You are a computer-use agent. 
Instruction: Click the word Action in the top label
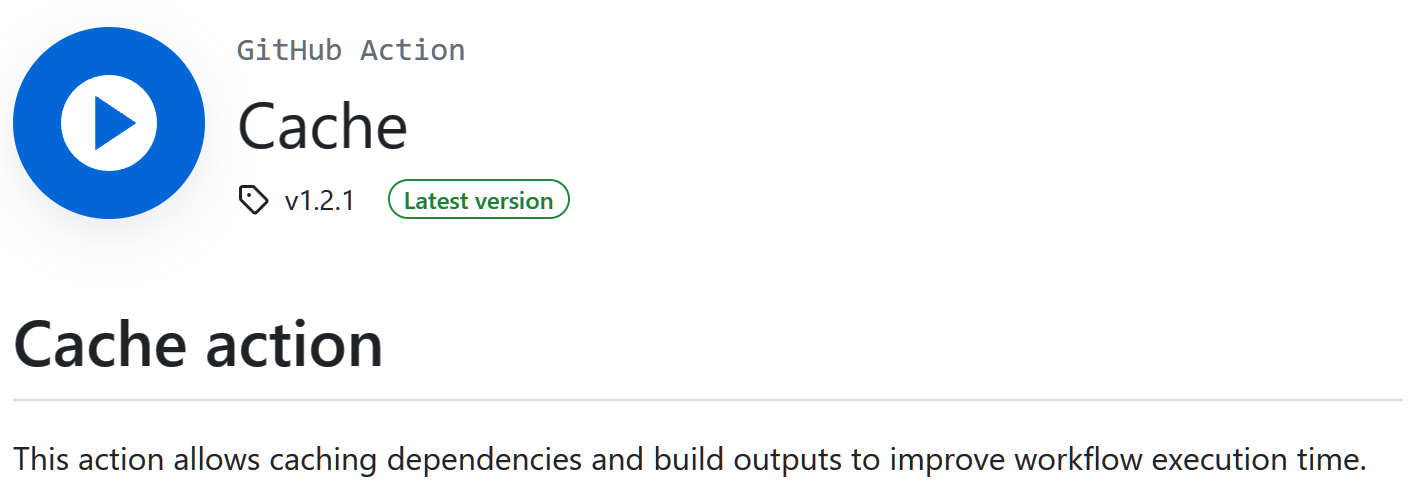(412, 50)
